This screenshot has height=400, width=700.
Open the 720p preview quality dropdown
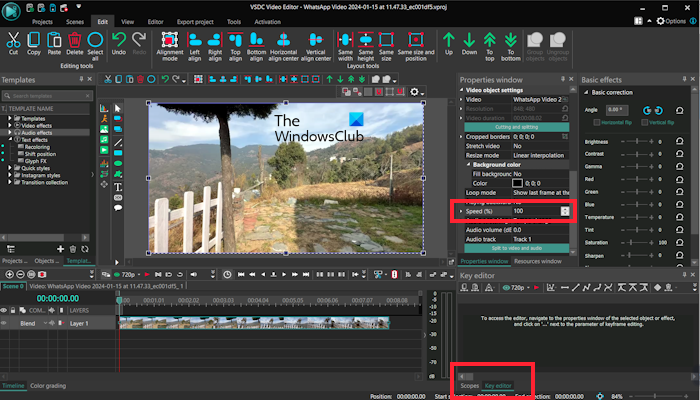139,275
